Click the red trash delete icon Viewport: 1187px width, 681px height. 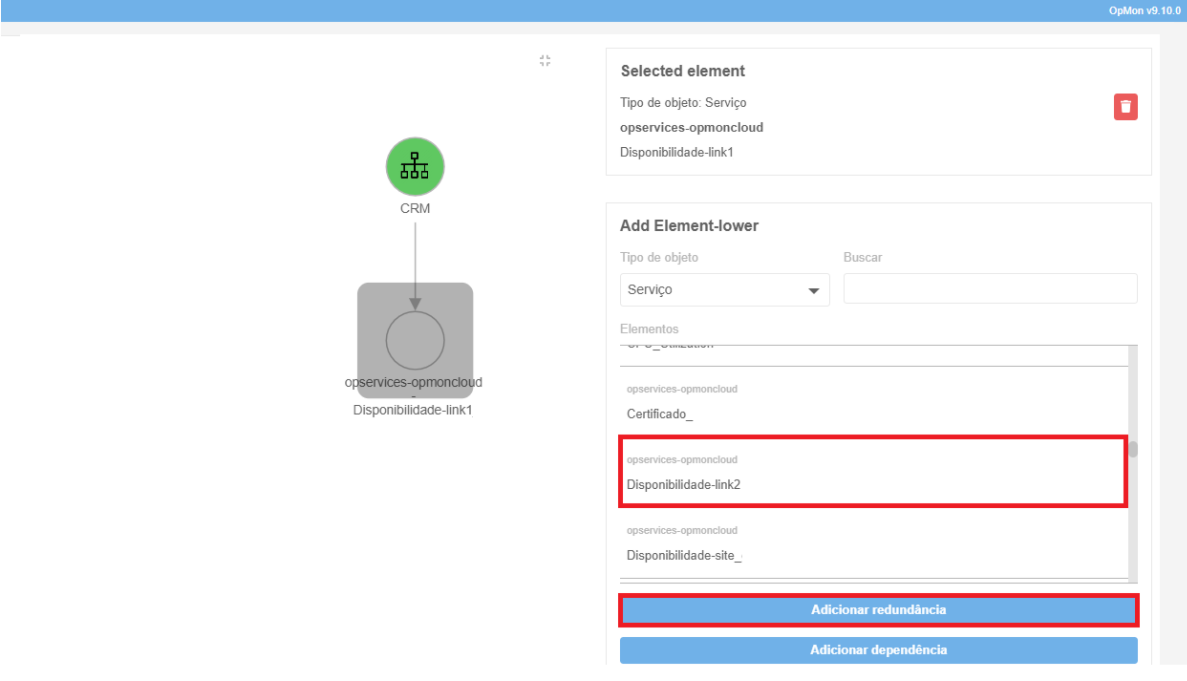(x=1125, y=107)
